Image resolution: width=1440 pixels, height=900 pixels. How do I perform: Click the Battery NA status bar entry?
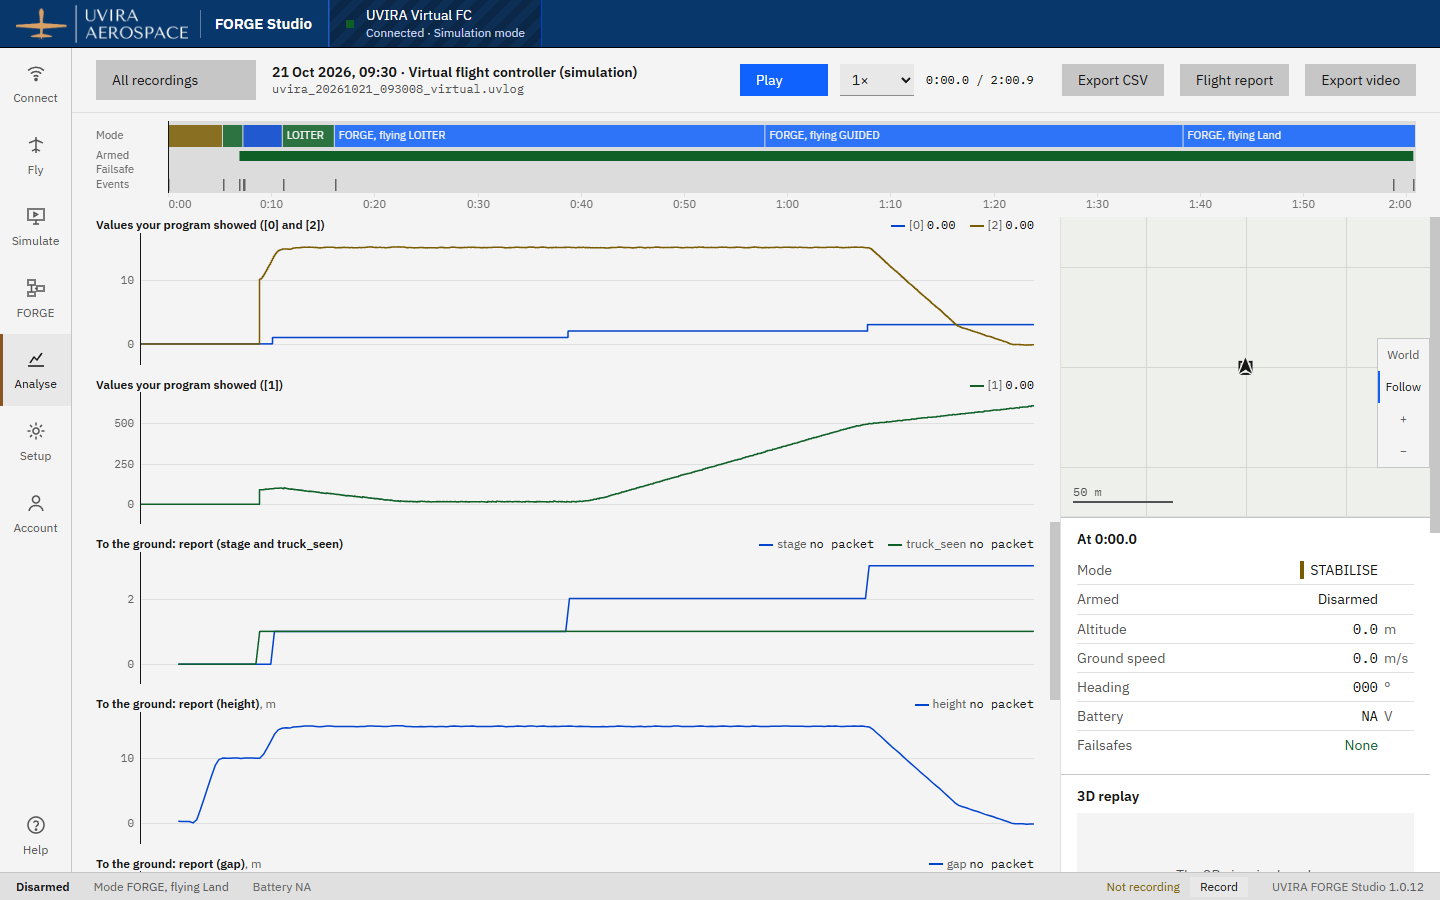point(282,887)
